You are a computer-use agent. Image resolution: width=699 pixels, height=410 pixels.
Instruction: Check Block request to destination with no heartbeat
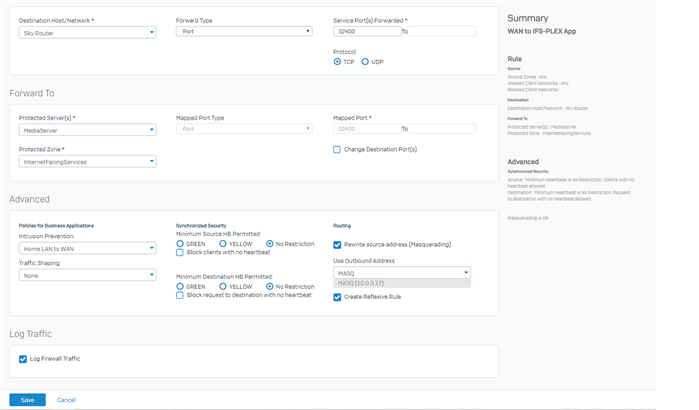(180, 295)
